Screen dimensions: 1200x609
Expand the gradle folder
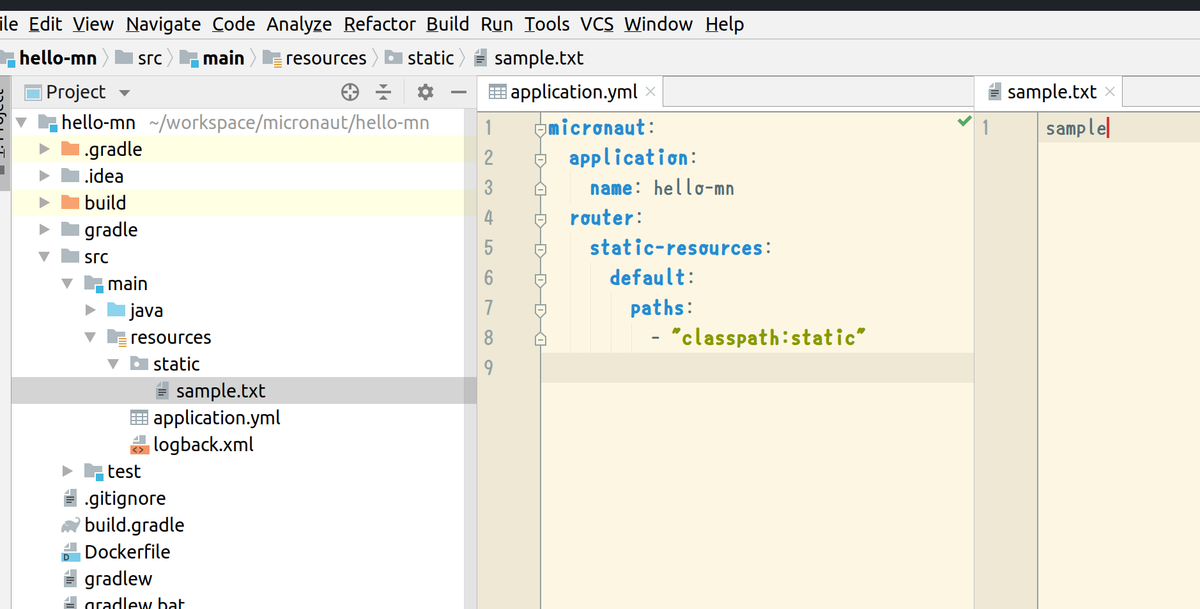[43, 230]
